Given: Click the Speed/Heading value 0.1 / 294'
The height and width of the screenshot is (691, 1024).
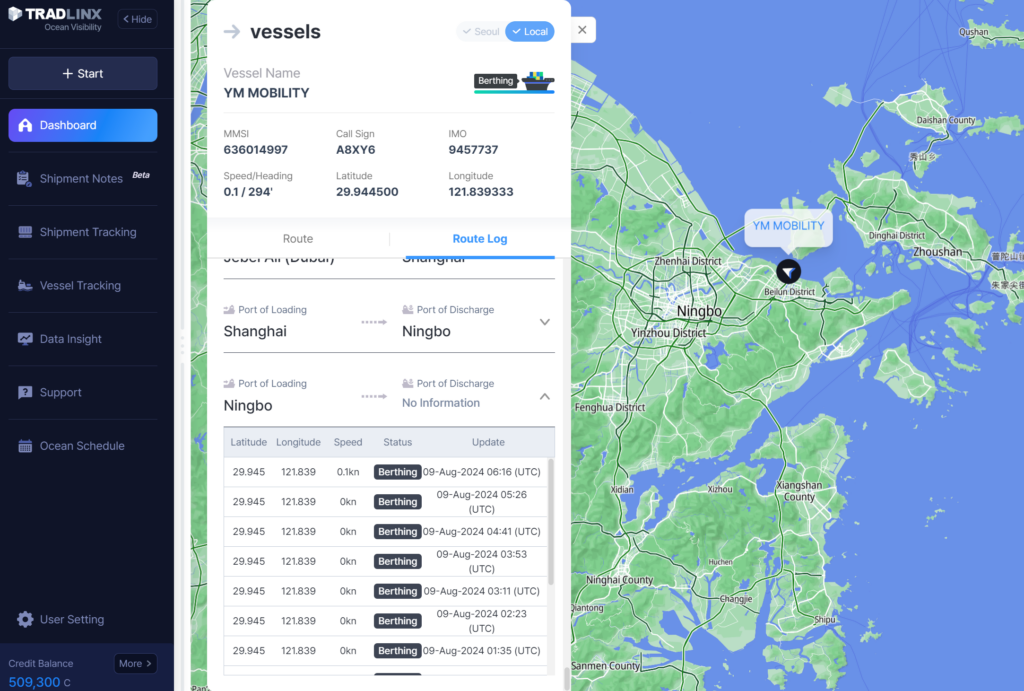Looking at the screenshot, I should (248, 192).
